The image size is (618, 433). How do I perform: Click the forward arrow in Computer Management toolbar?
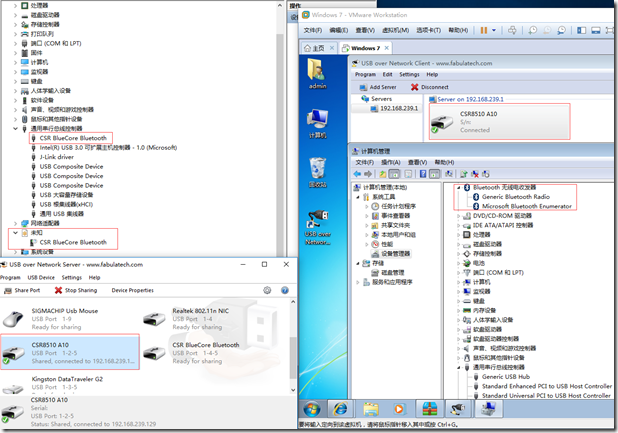pyautogui.click(x=368, y=174)
